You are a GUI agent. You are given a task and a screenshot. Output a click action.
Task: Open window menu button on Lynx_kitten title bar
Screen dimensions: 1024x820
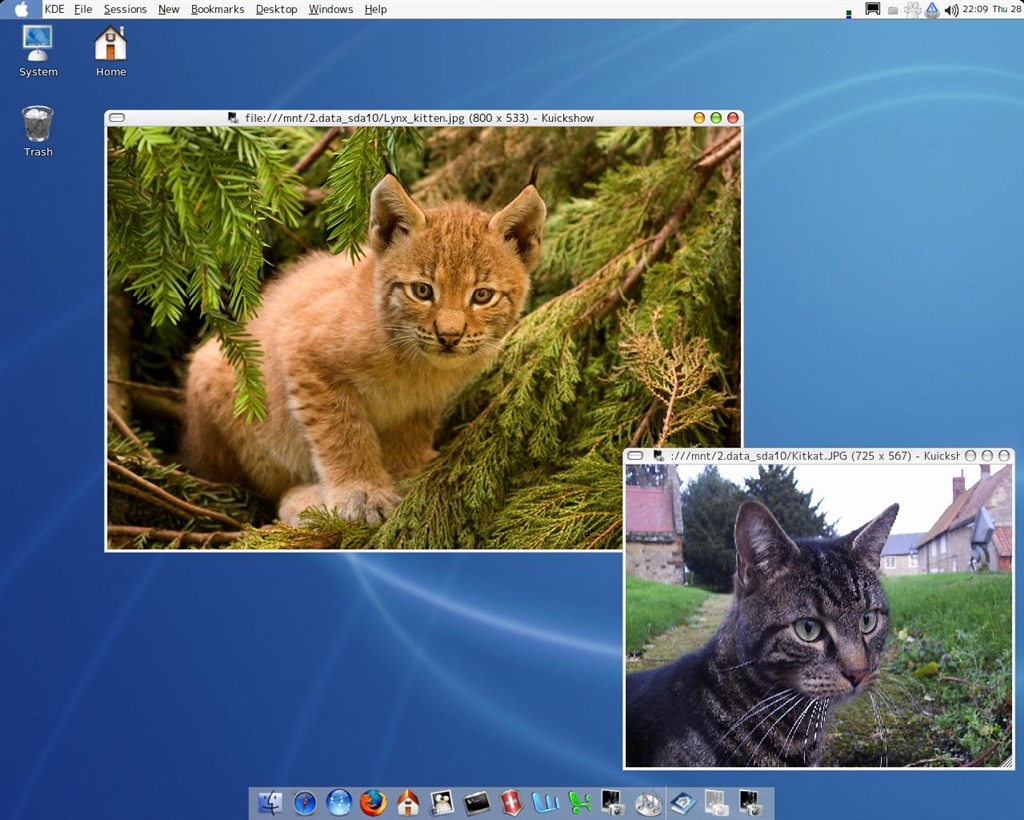pos(117,118)
